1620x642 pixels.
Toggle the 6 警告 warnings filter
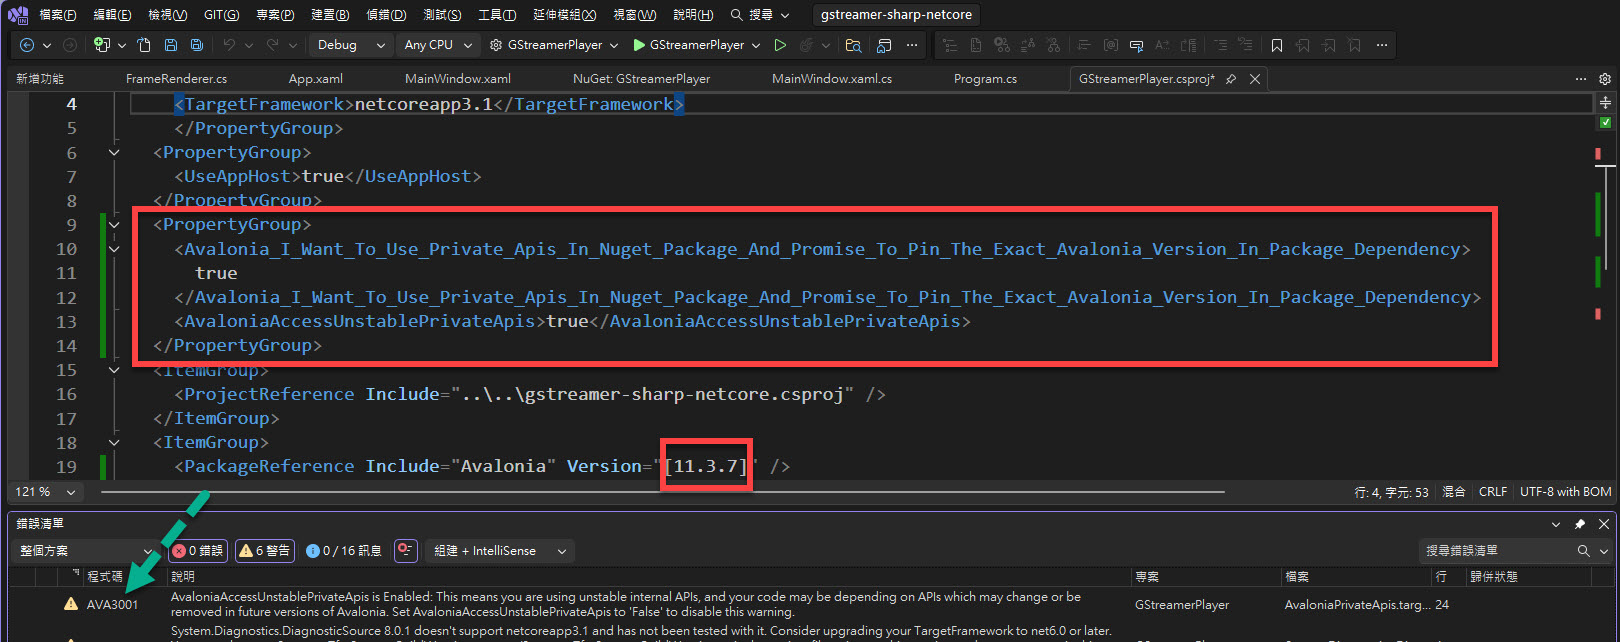265,551
